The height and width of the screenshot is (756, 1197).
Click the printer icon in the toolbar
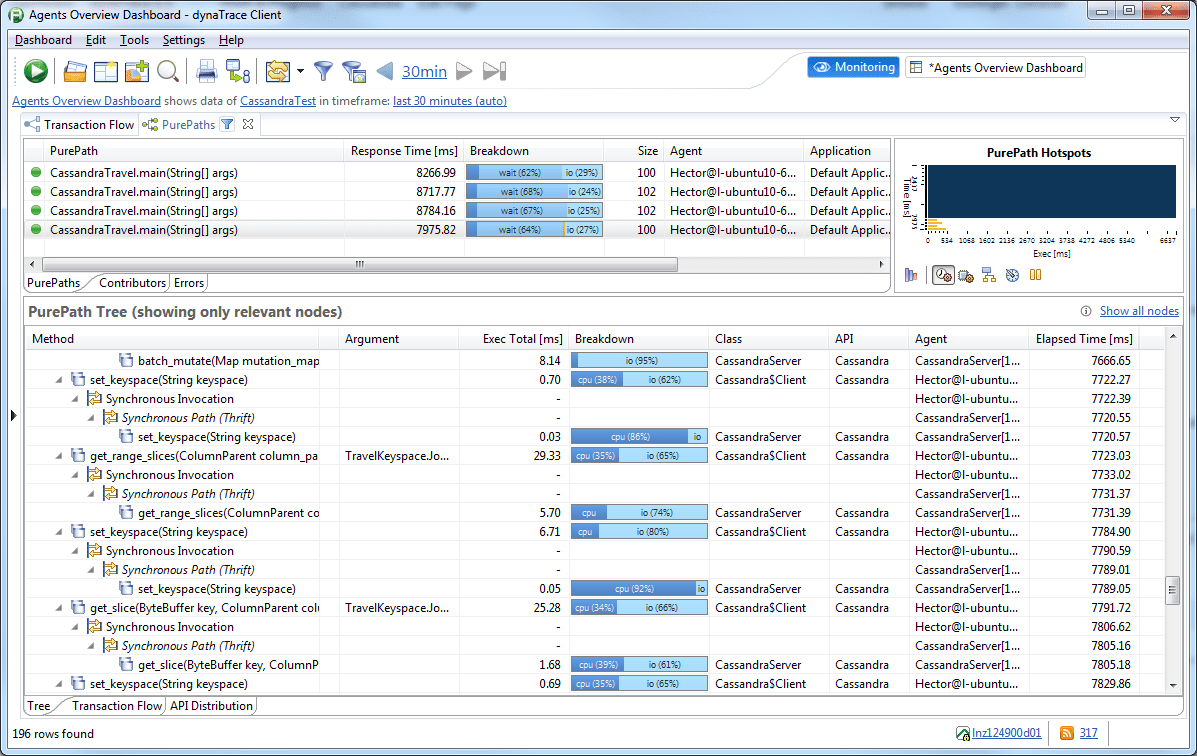point(206,71)
